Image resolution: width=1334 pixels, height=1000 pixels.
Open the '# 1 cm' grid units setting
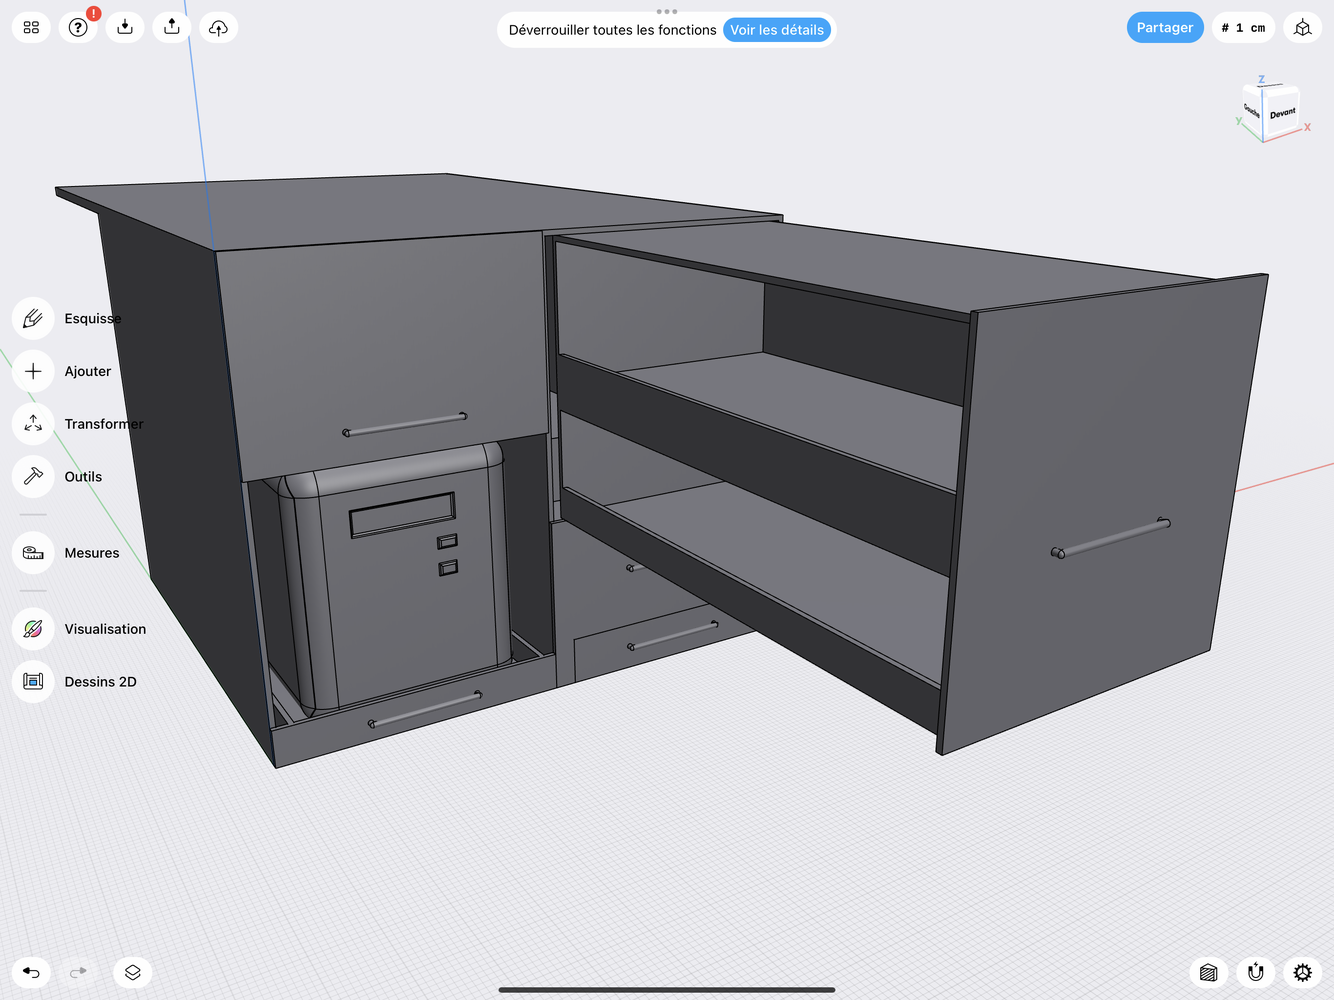[x=1243, y=27]
